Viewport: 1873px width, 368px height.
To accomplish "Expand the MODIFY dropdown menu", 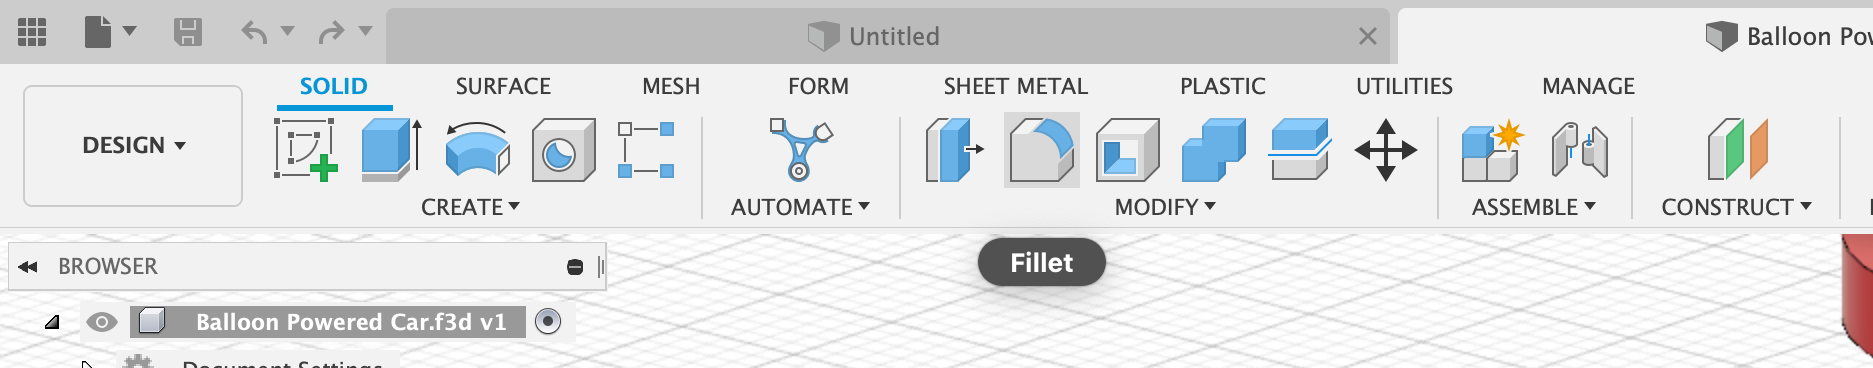I will [1165, 207].
